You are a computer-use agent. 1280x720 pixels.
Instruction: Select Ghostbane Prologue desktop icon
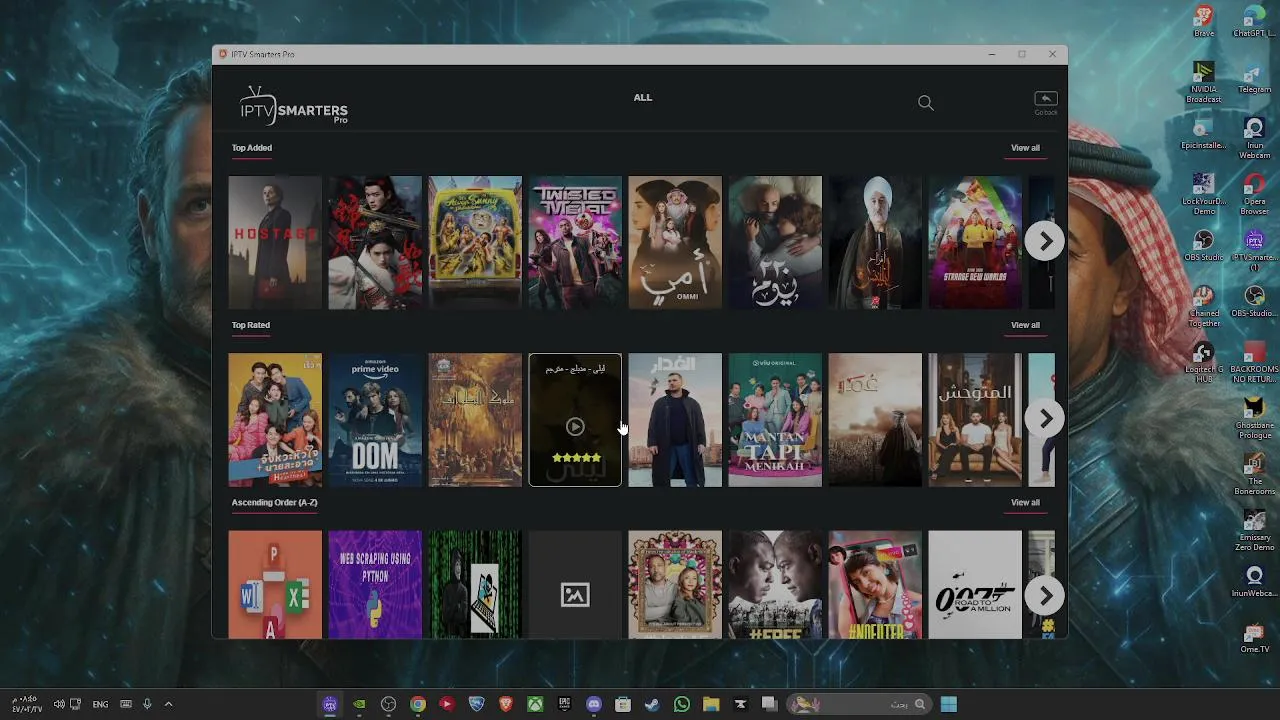pos(1254,418)
